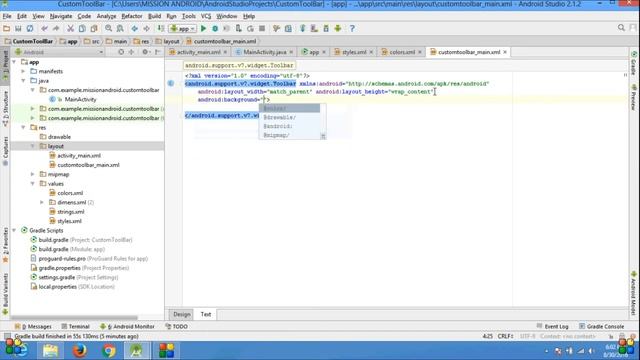Open the app run configuration dropdown

point(182,29)
